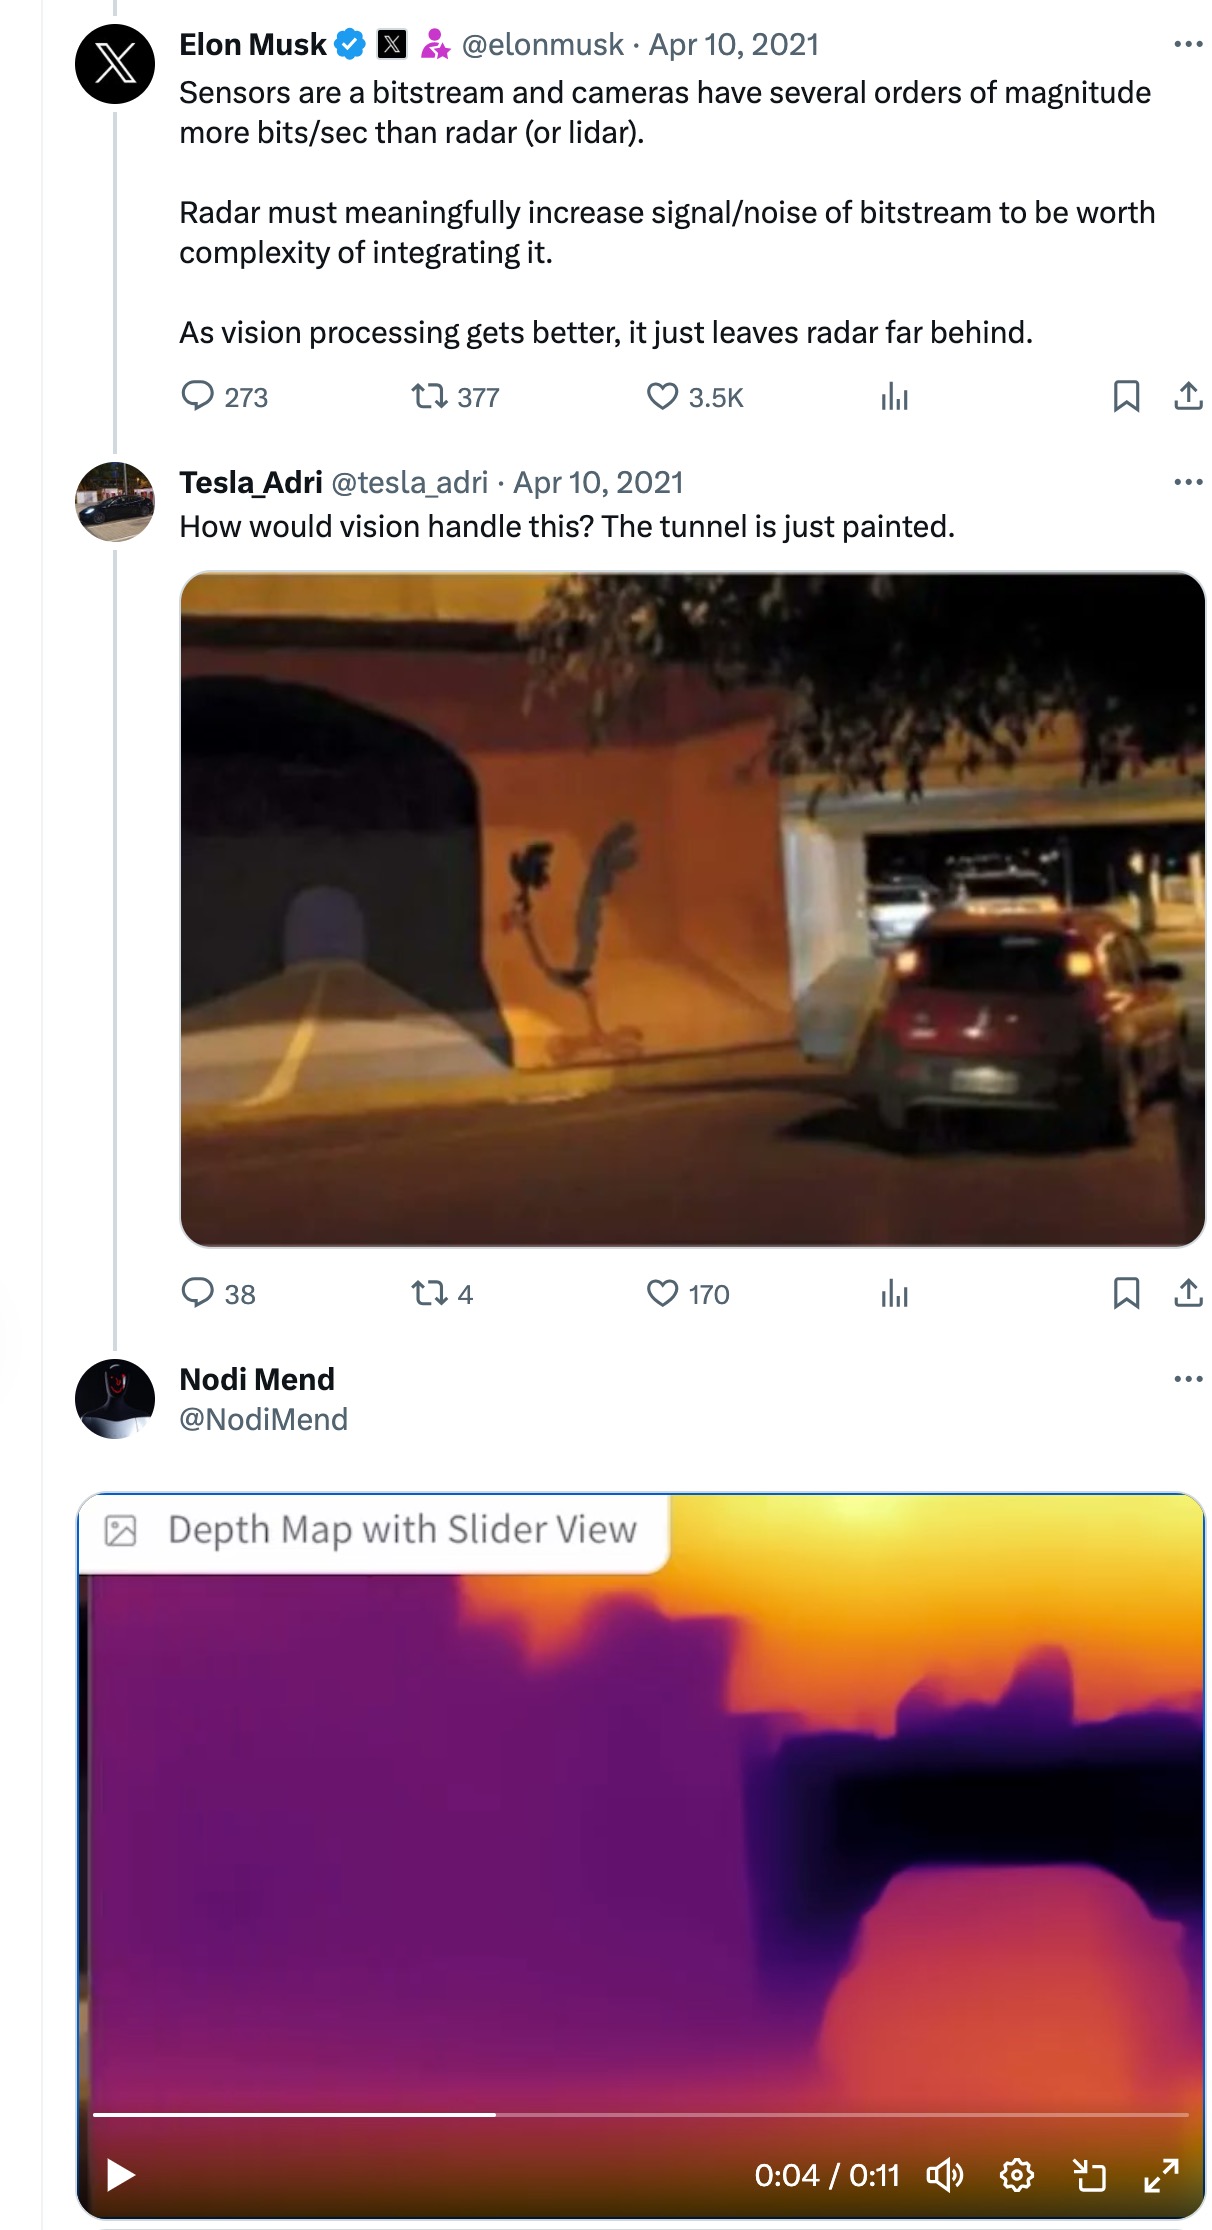The image size is (1212, 2230).
Task: Bookmark Tesla_Adri's painted tunnel tweet
Action: tap(1126, 1293)
